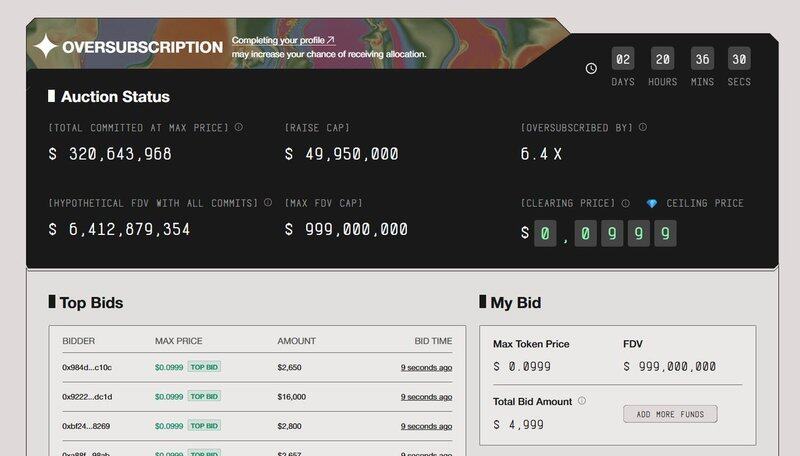Screen dimensions: 800x456
Task: Click info icon beside Hypothetical FDV label
Action: (x=268, y=202)
